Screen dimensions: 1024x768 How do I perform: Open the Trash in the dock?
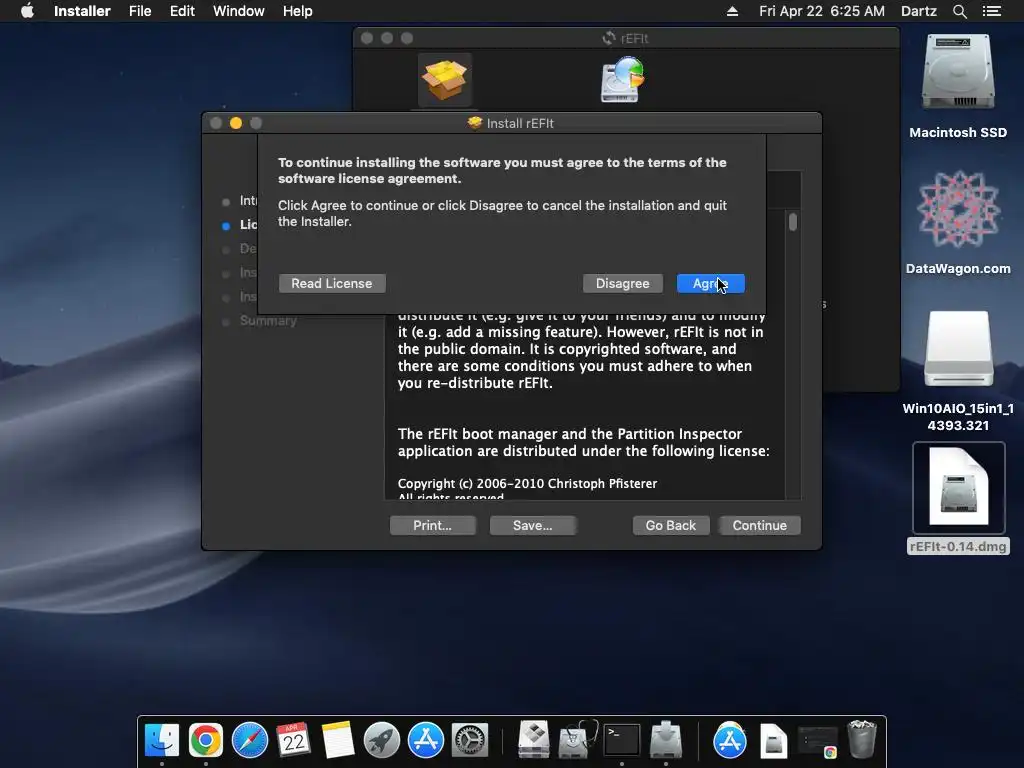(861, 741)
